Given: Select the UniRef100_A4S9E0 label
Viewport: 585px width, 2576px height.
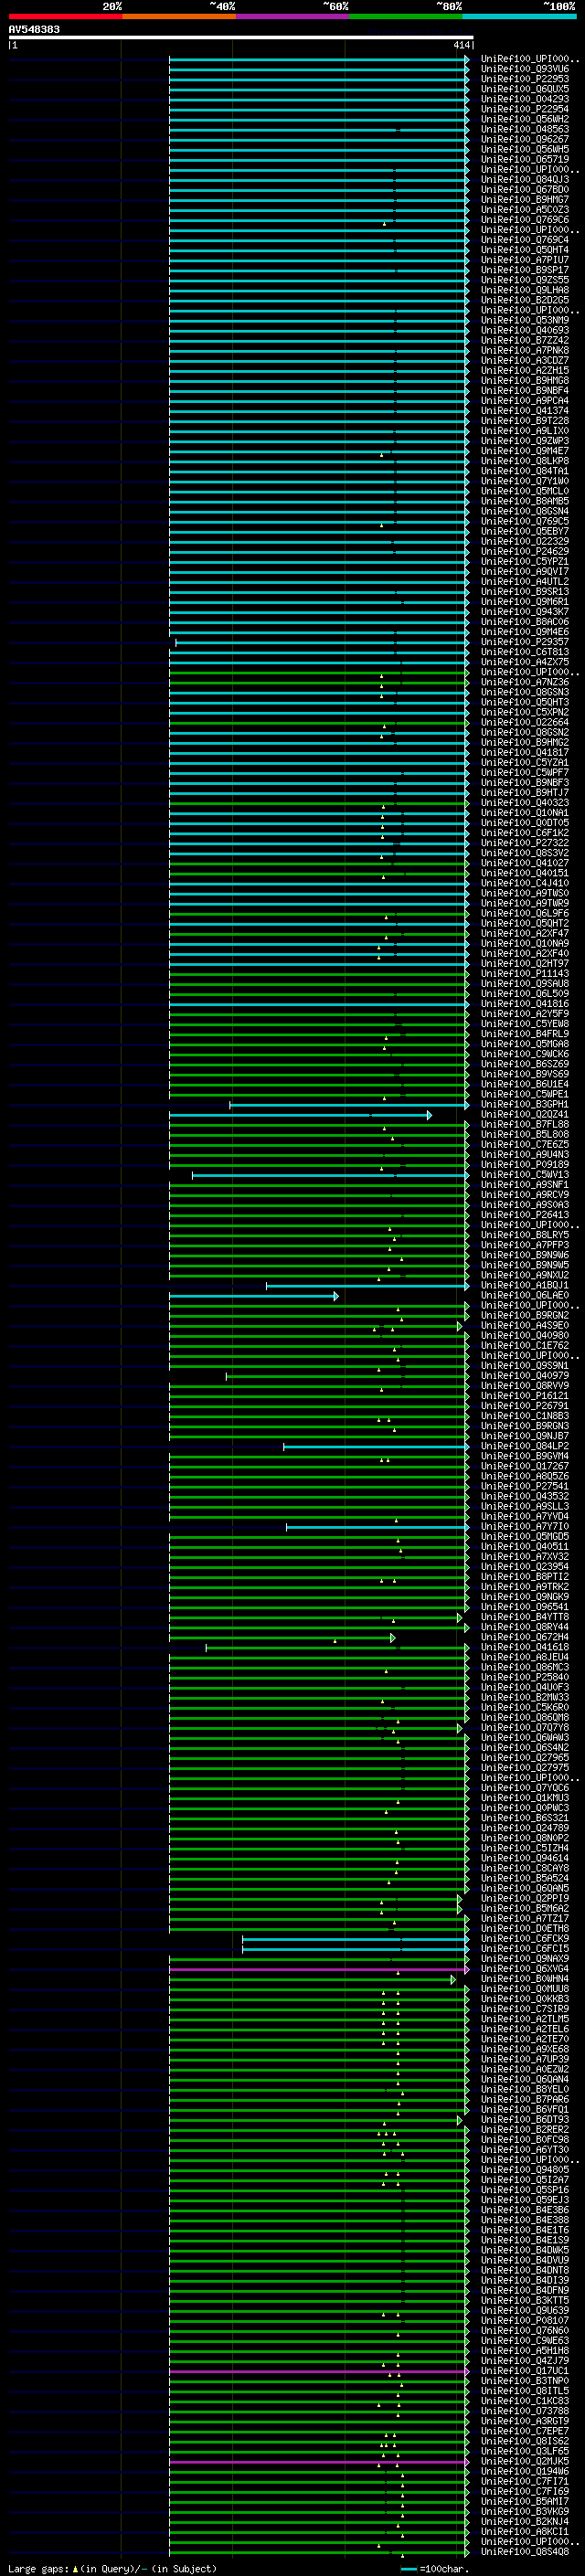Looking at the screenshot, I should 525,1325.
